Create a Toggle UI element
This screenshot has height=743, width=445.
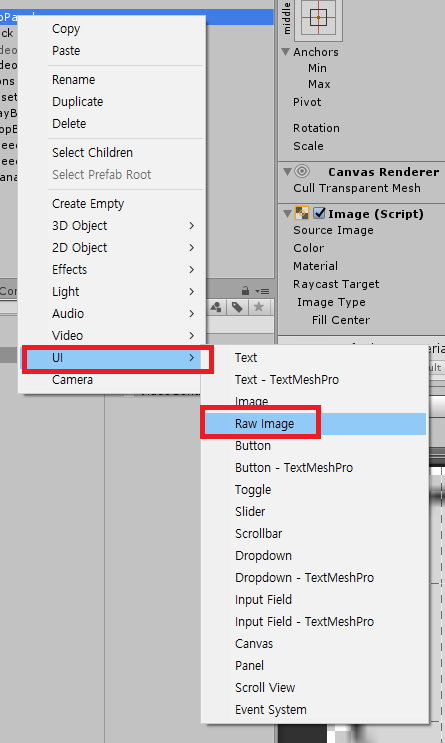point(253,490)
